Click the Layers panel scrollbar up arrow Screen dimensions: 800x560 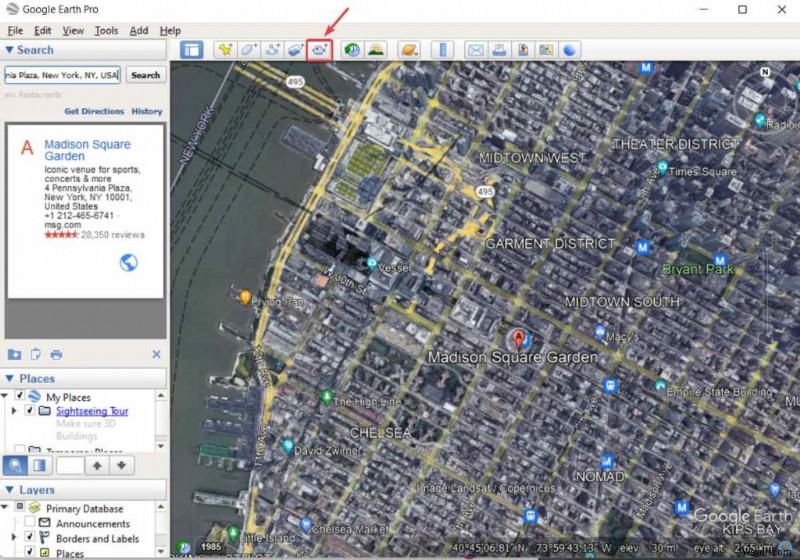[x=161, y=506]
